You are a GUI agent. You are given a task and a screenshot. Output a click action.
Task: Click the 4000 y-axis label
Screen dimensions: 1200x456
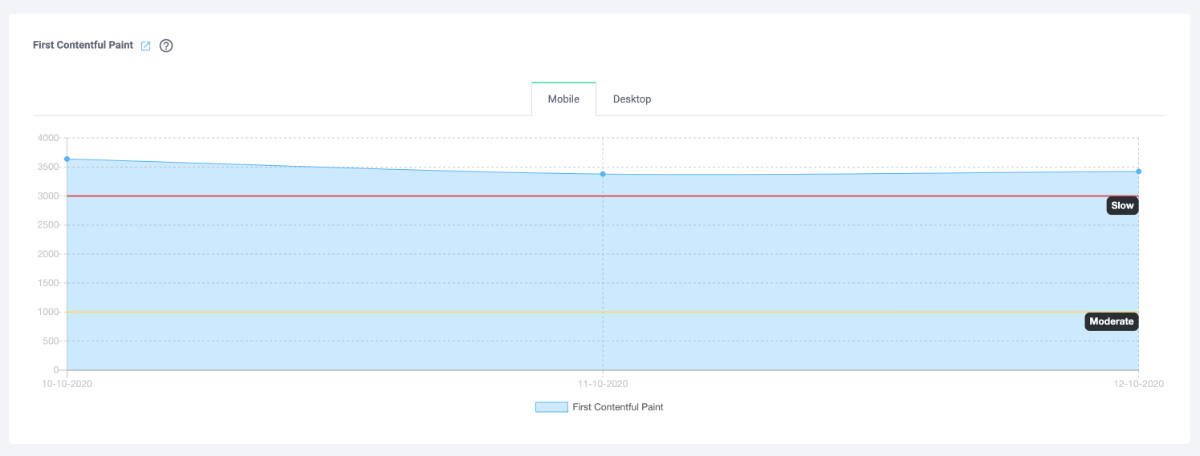click(49, 138)
